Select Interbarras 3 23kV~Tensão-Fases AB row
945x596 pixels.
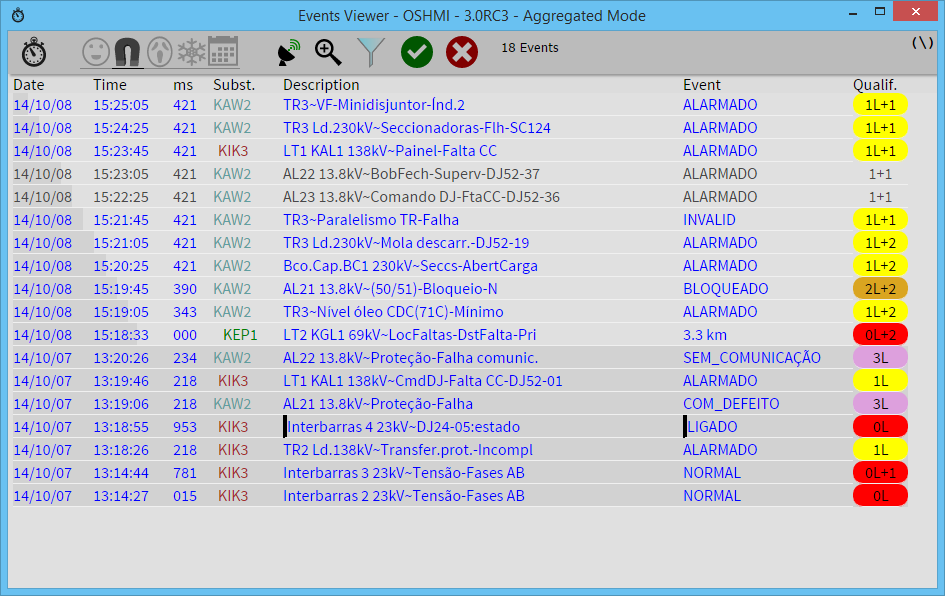pyautogui.click(x=460, y=472)
